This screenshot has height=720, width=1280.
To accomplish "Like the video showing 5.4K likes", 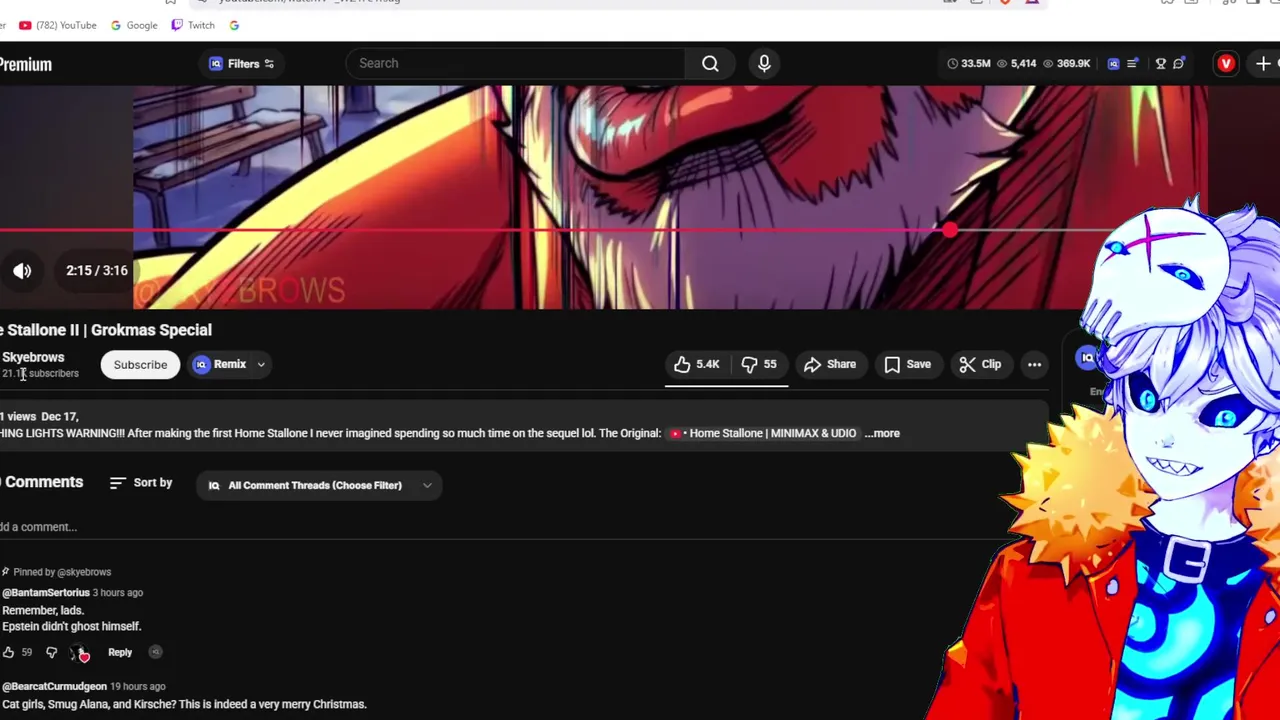I will (698, 365).
